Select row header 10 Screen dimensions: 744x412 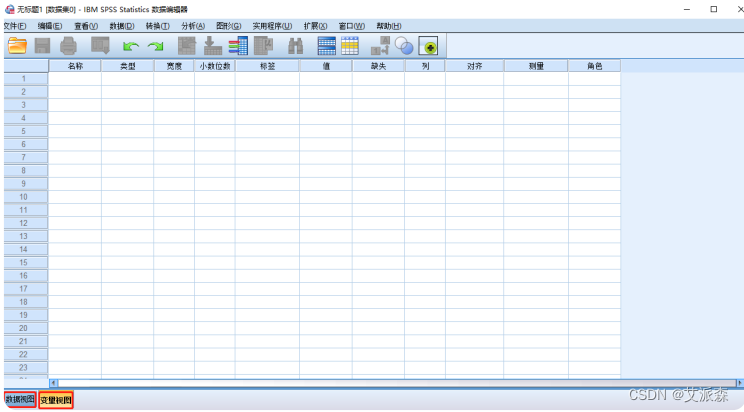(x=26, y=197)
